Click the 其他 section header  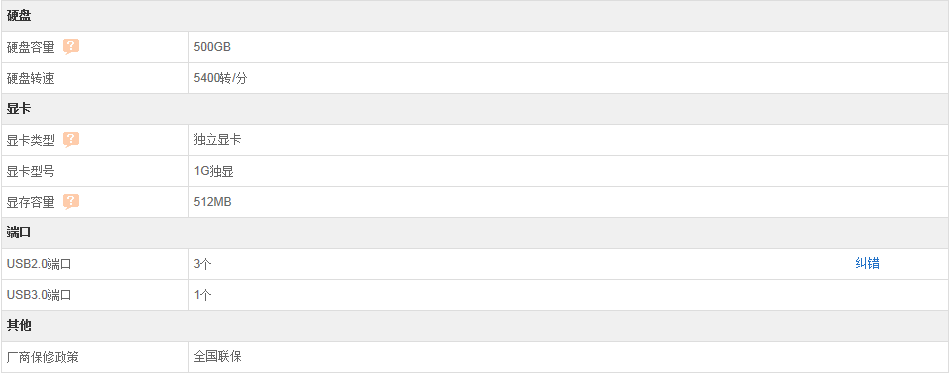pyautogui.click(x=475, y=326)
